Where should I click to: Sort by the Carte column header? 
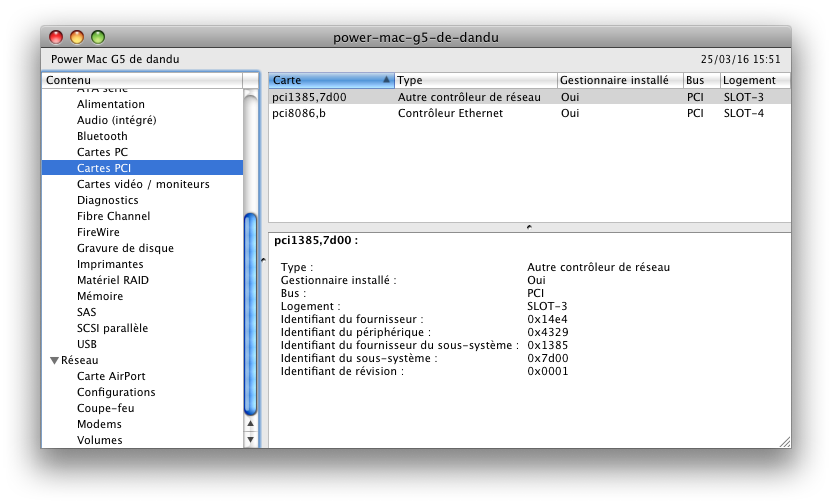(x=331, y=80)
